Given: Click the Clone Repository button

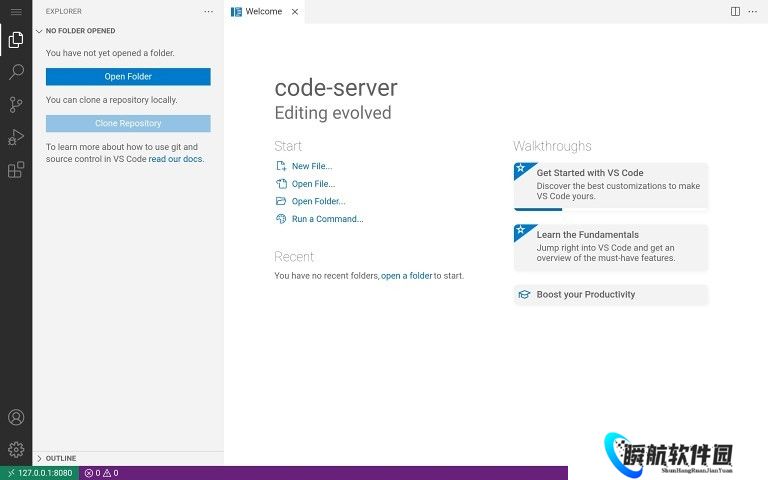Looking at the screenshot, I should pos(128,123).
